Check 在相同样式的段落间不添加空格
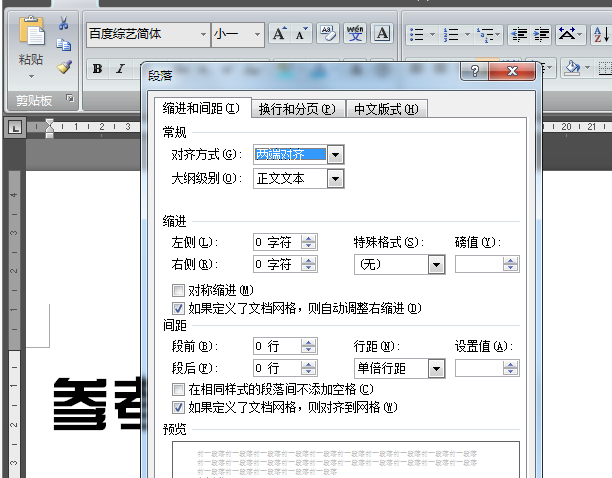The width and height of the screenshot is (612, 478). [x=178, y=389]
